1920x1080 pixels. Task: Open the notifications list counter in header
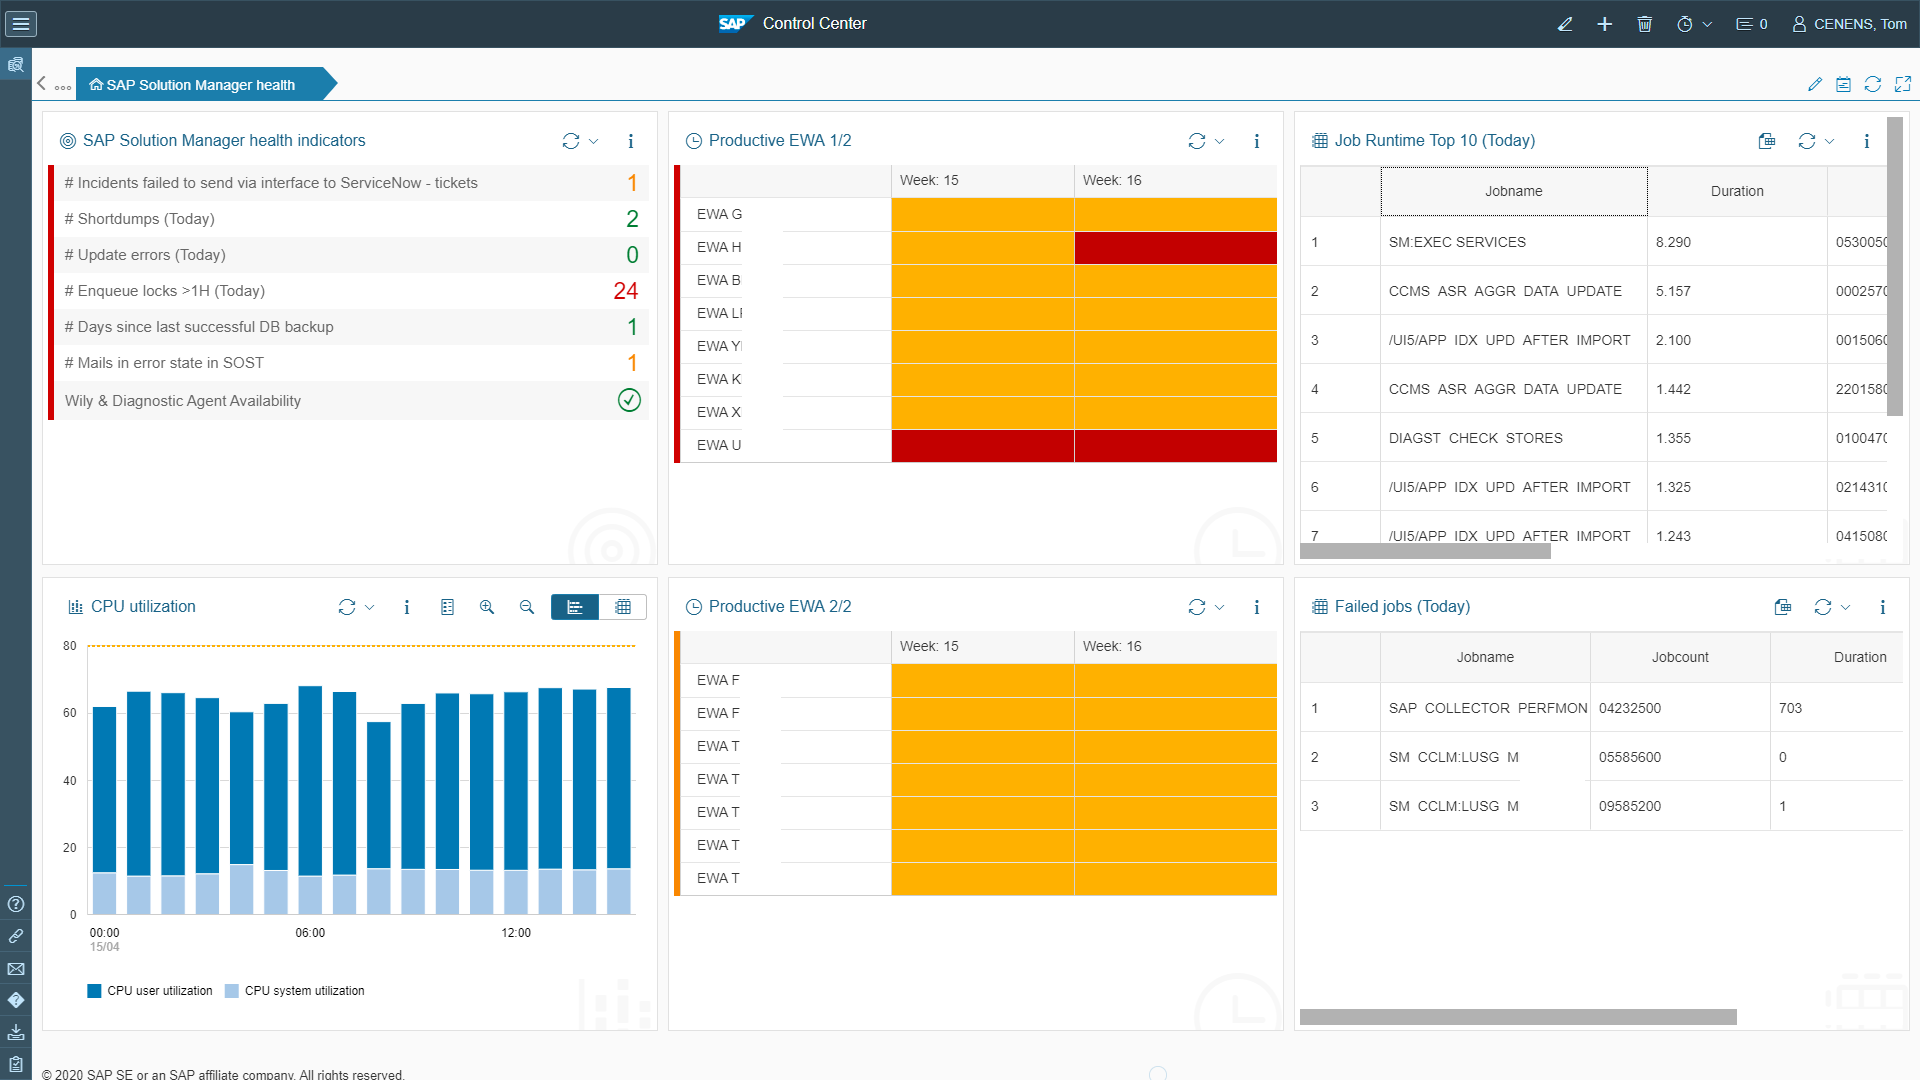[1751, 24]
